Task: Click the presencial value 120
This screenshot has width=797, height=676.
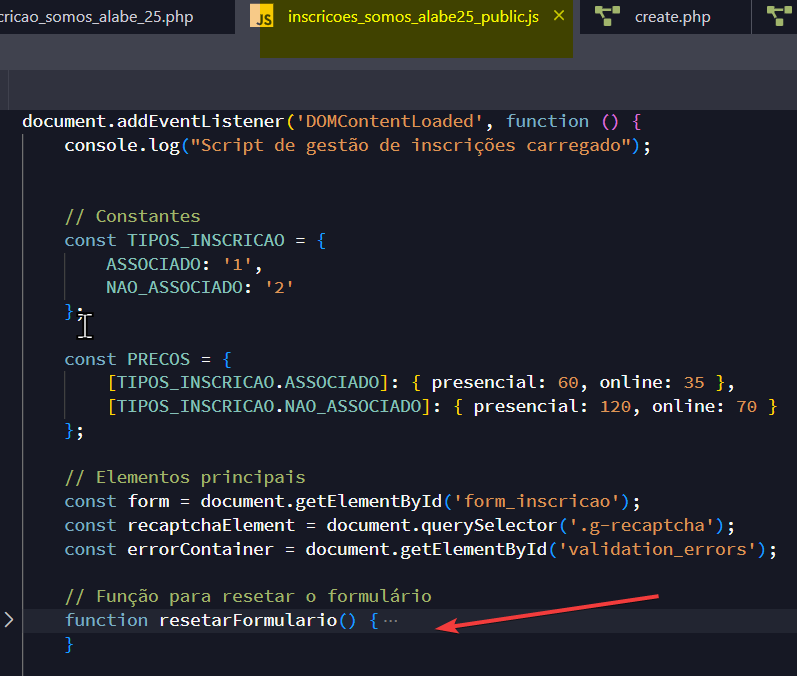Action: [616, 407]
